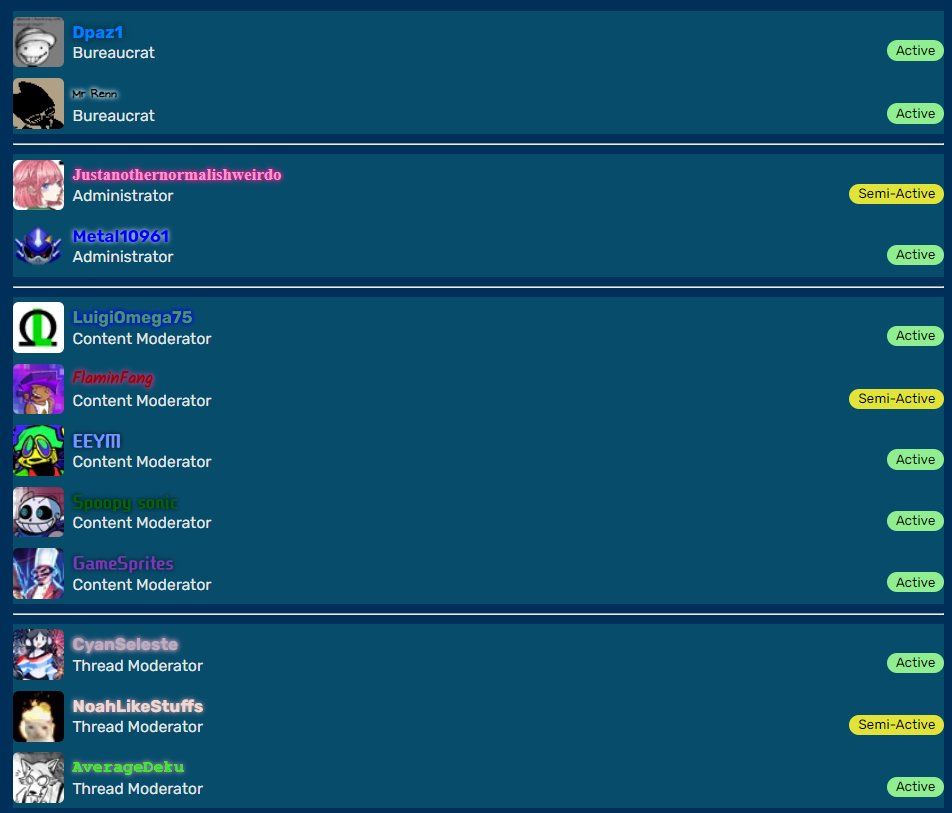Visit LuigiOmega75's user page

132,318
